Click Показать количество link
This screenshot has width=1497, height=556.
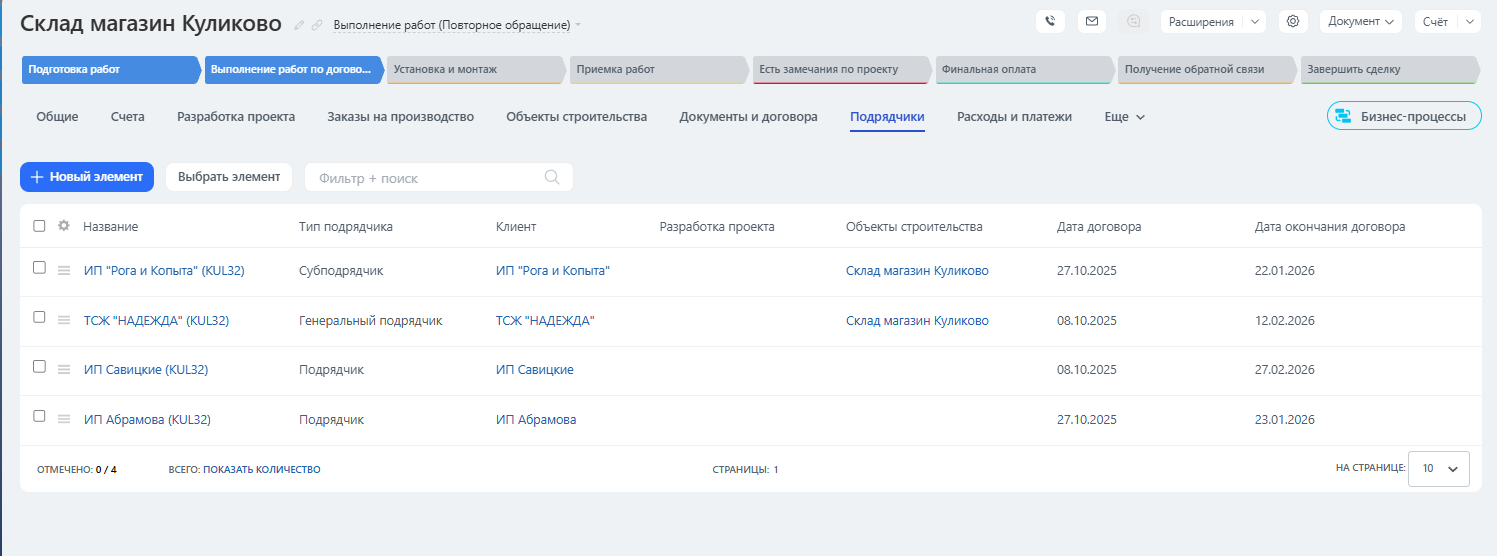(261, 469)
